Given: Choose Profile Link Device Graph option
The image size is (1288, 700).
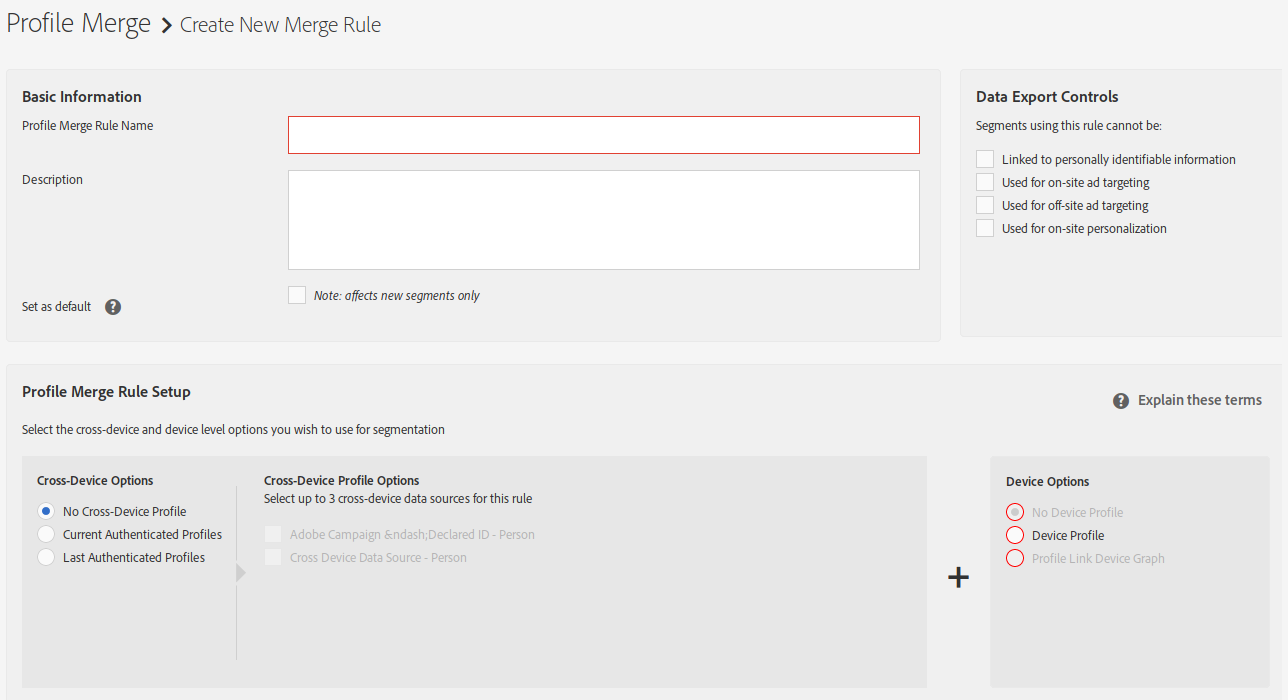Looking at the screenshot, I should [1015, 558].
